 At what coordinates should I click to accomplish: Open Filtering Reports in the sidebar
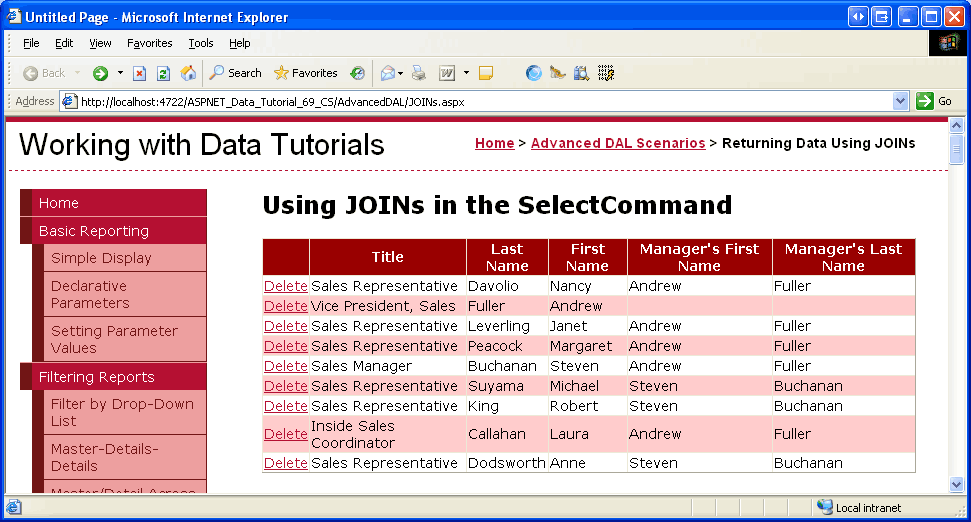(x=96, y=377)
